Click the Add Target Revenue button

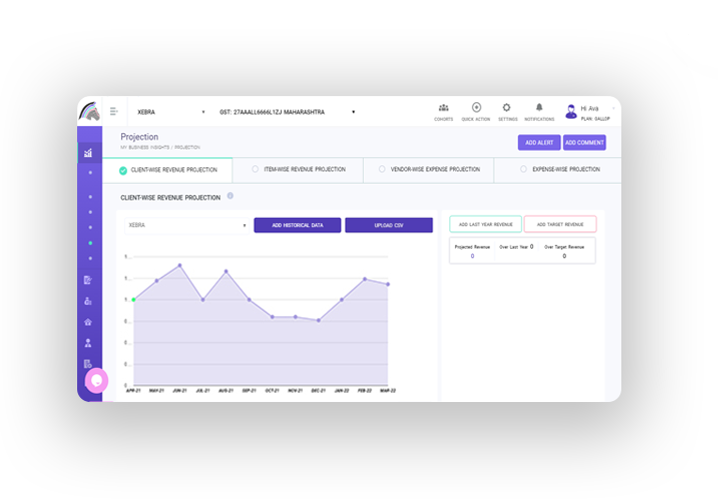[559, 224]
